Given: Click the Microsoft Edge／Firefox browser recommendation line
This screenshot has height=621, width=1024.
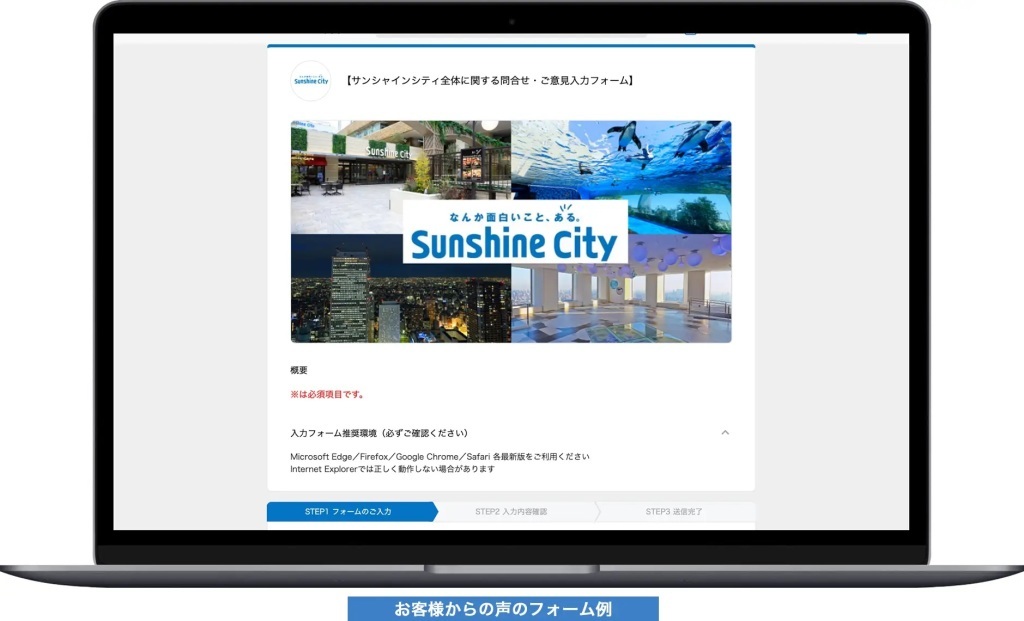Looking at the screenshot, I should tap(440, 456).
